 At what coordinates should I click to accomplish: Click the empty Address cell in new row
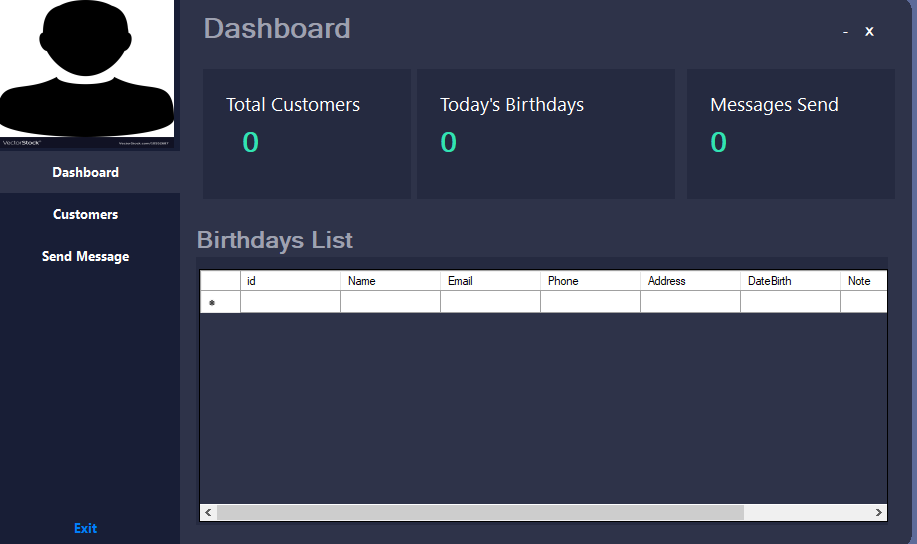coord(690,302)
